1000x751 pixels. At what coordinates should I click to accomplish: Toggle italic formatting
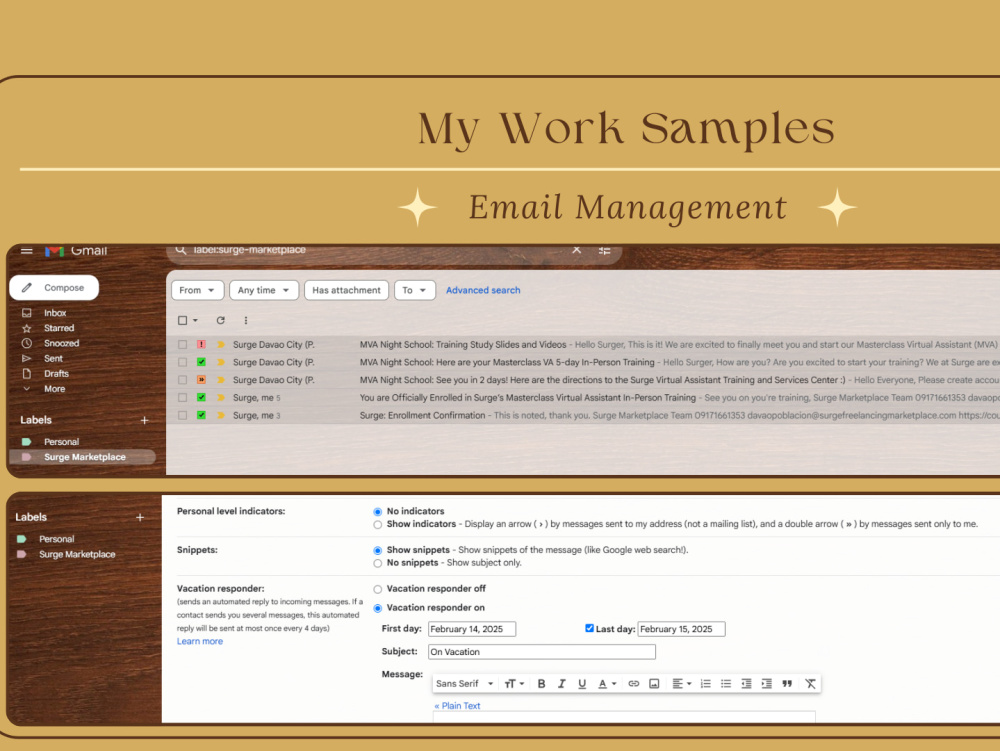pos(561,684)
